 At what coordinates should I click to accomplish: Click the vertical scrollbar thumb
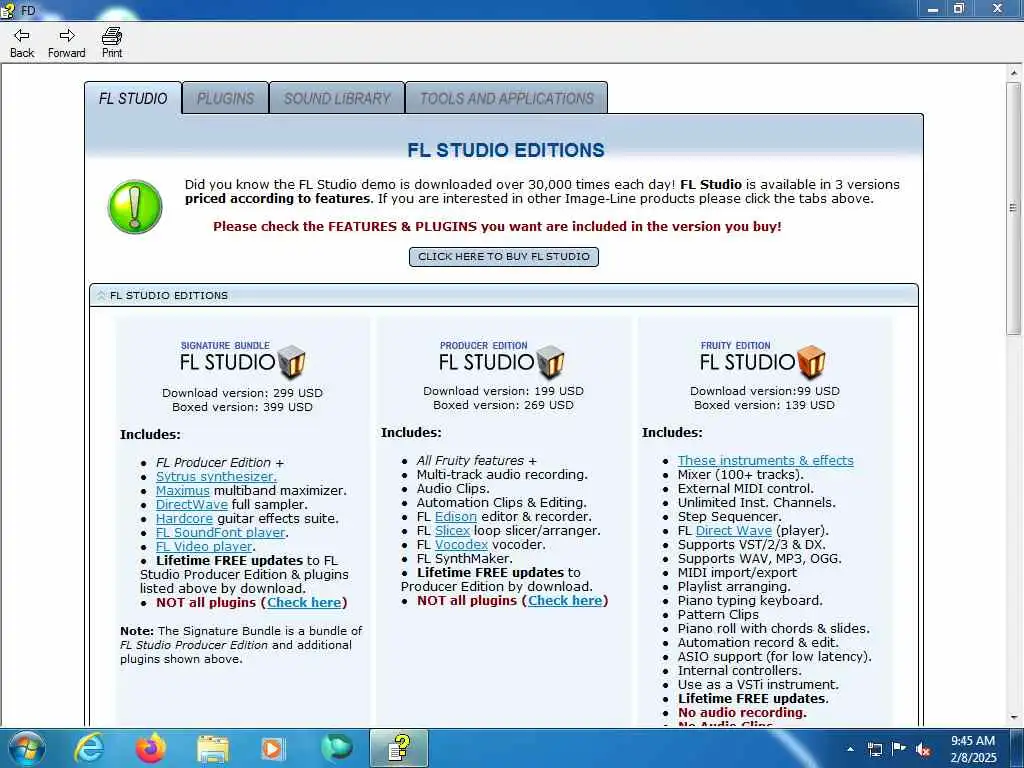click(x=1013, y=208)
